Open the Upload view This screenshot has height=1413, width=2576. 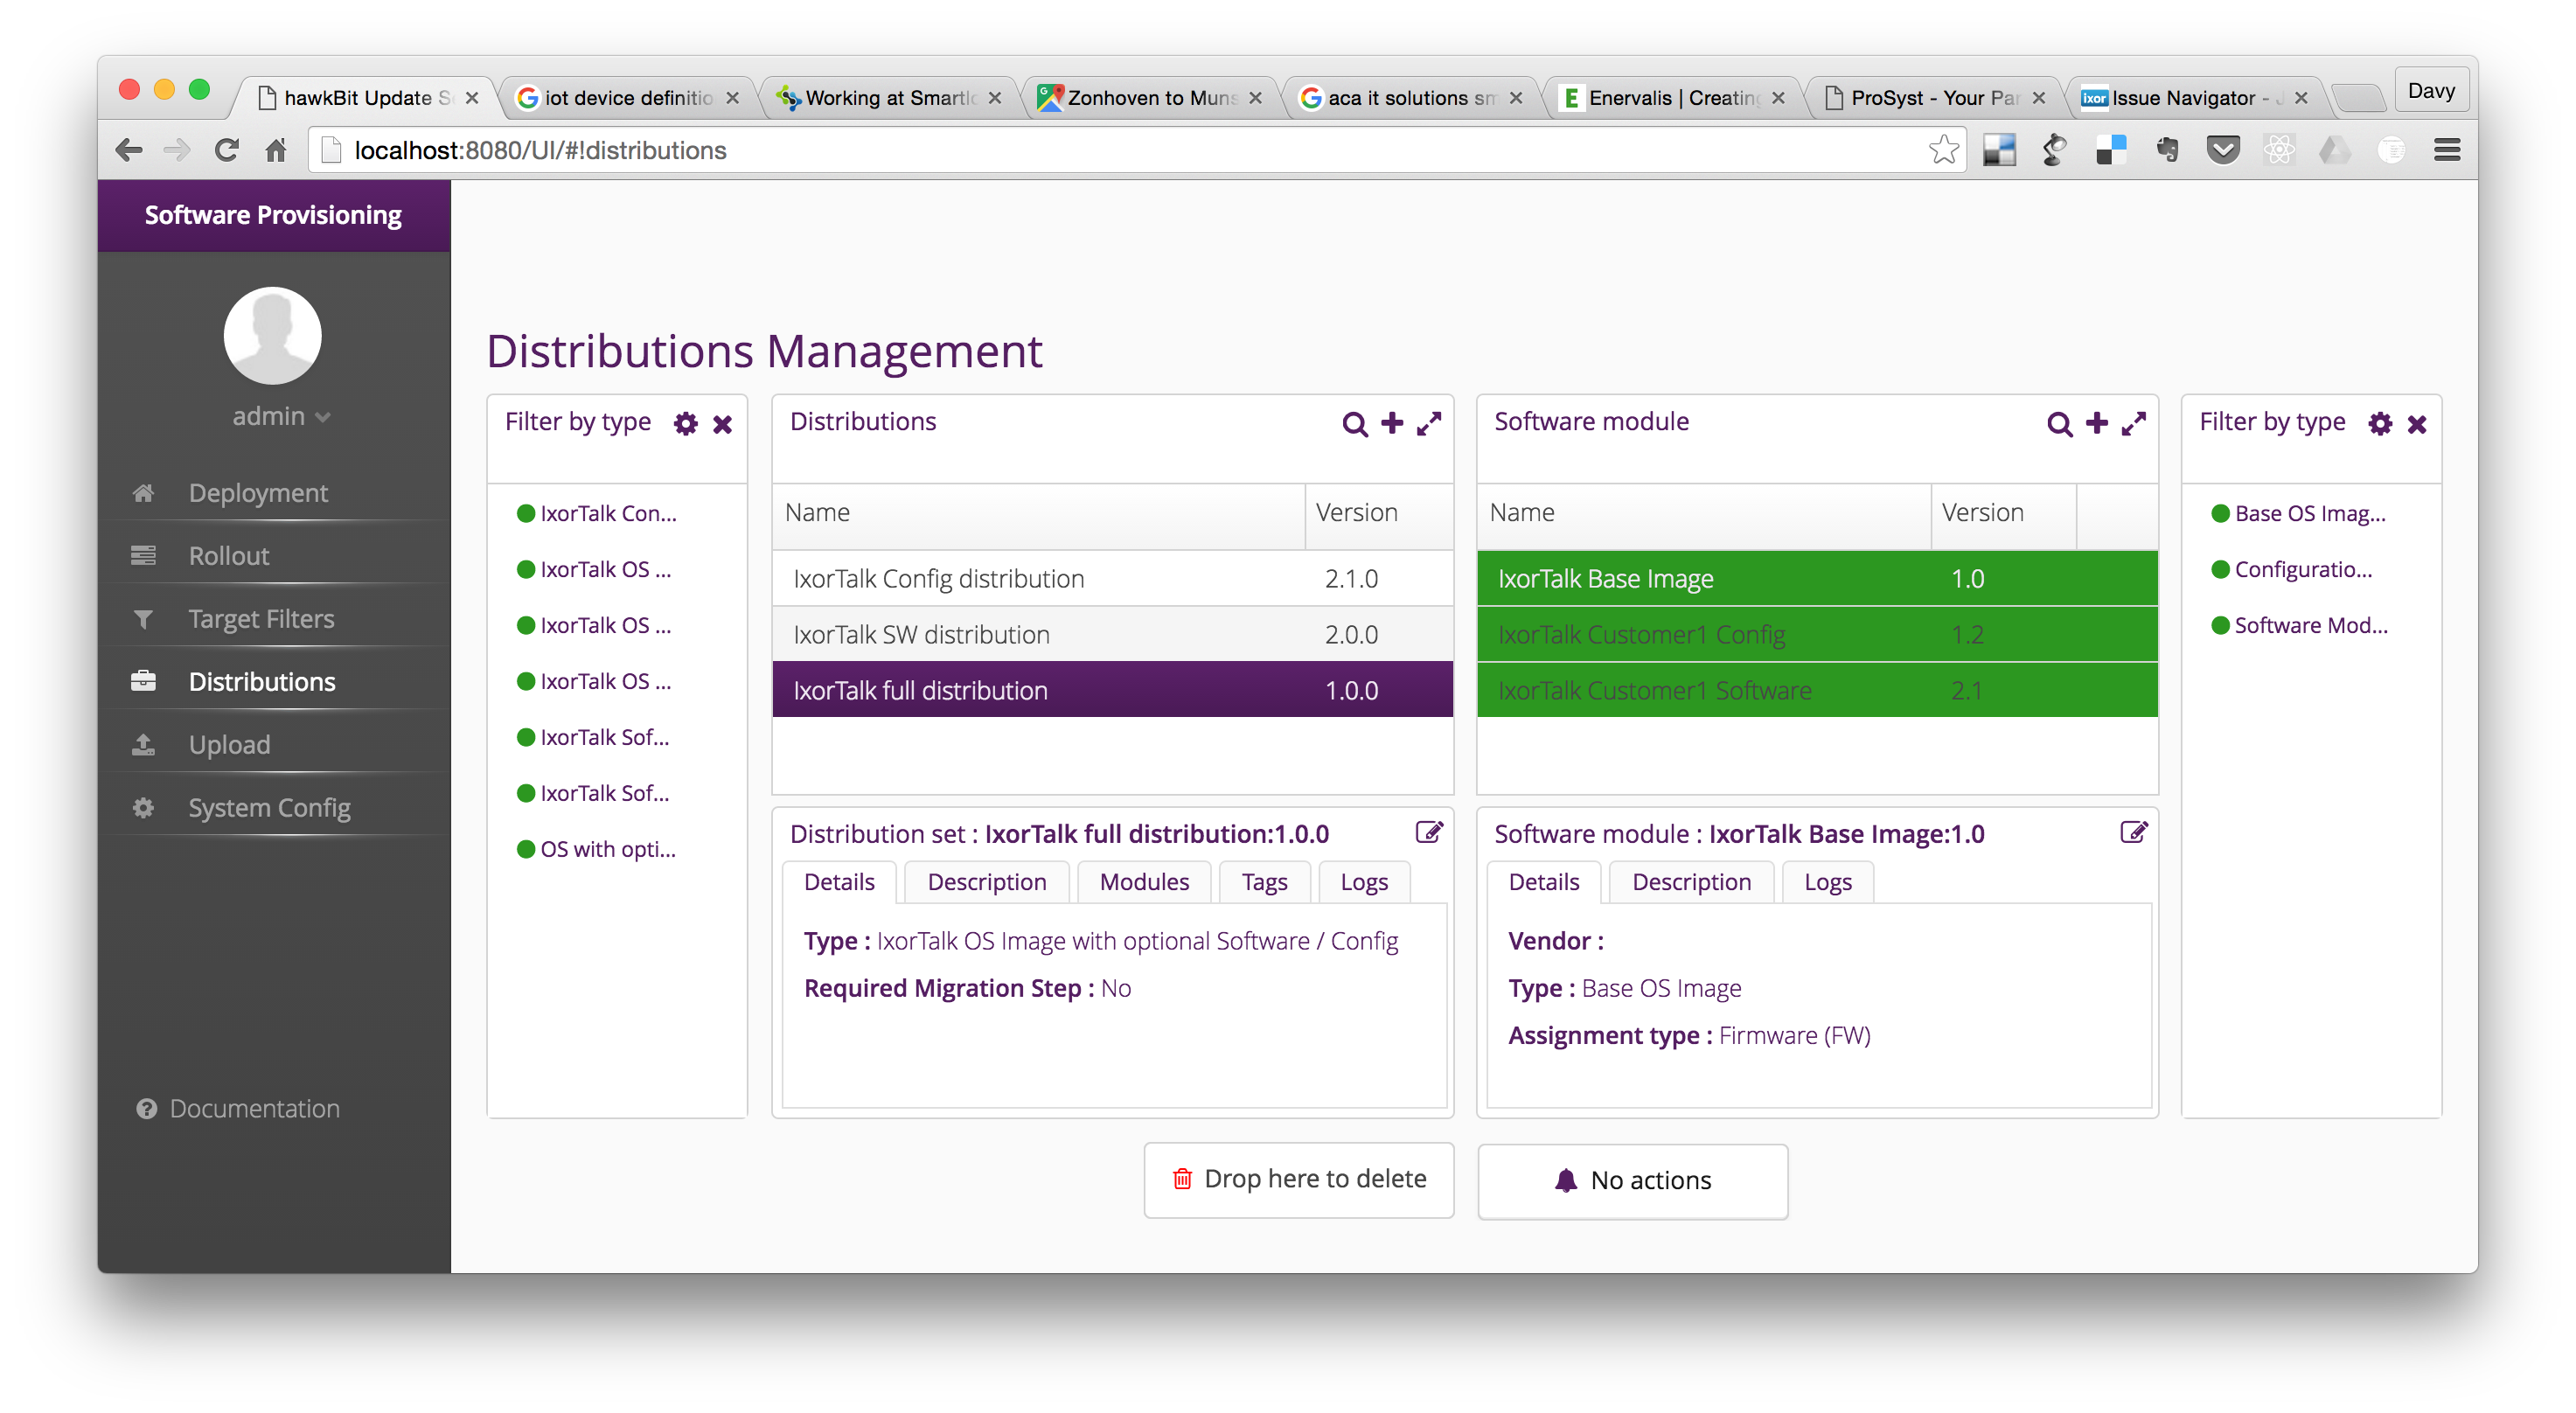click(229, 744)
